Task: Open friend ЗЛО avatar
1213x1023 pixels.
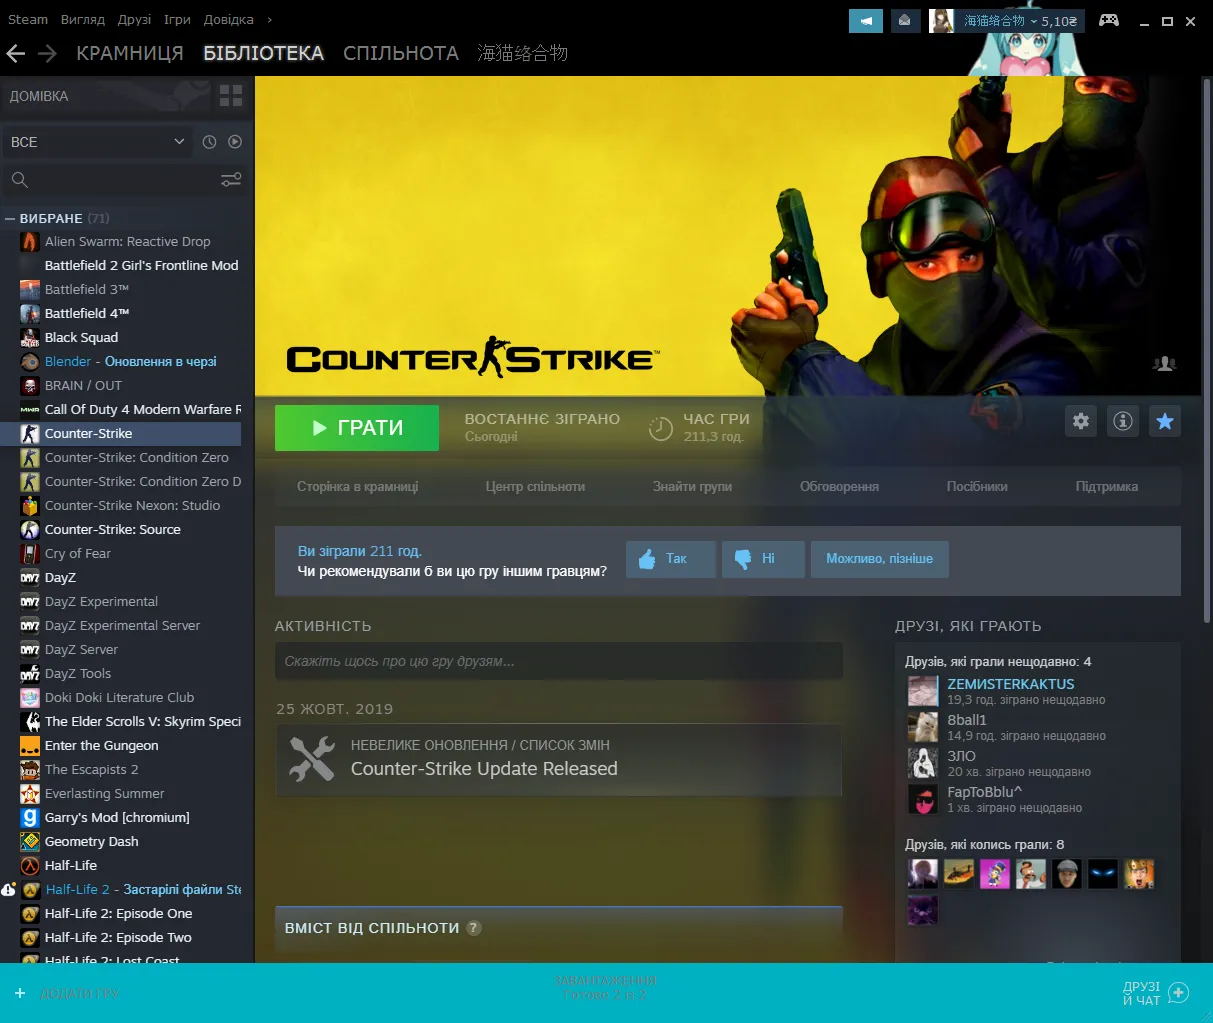Action: click(x=922, y=763)
